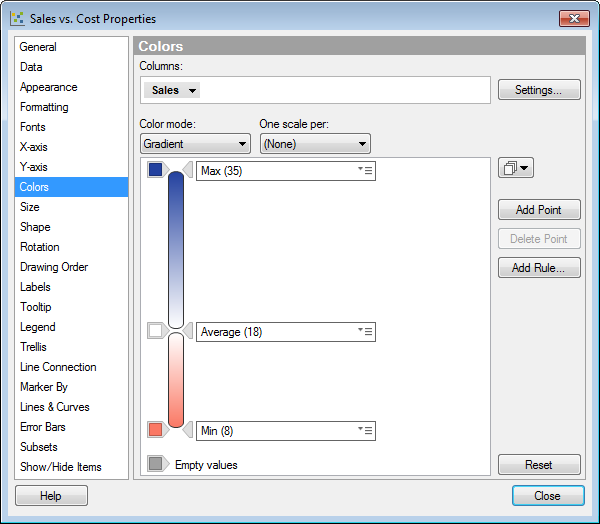Open the Line Connection page
The width and height of the screenshot is (600, 524).
72,367
